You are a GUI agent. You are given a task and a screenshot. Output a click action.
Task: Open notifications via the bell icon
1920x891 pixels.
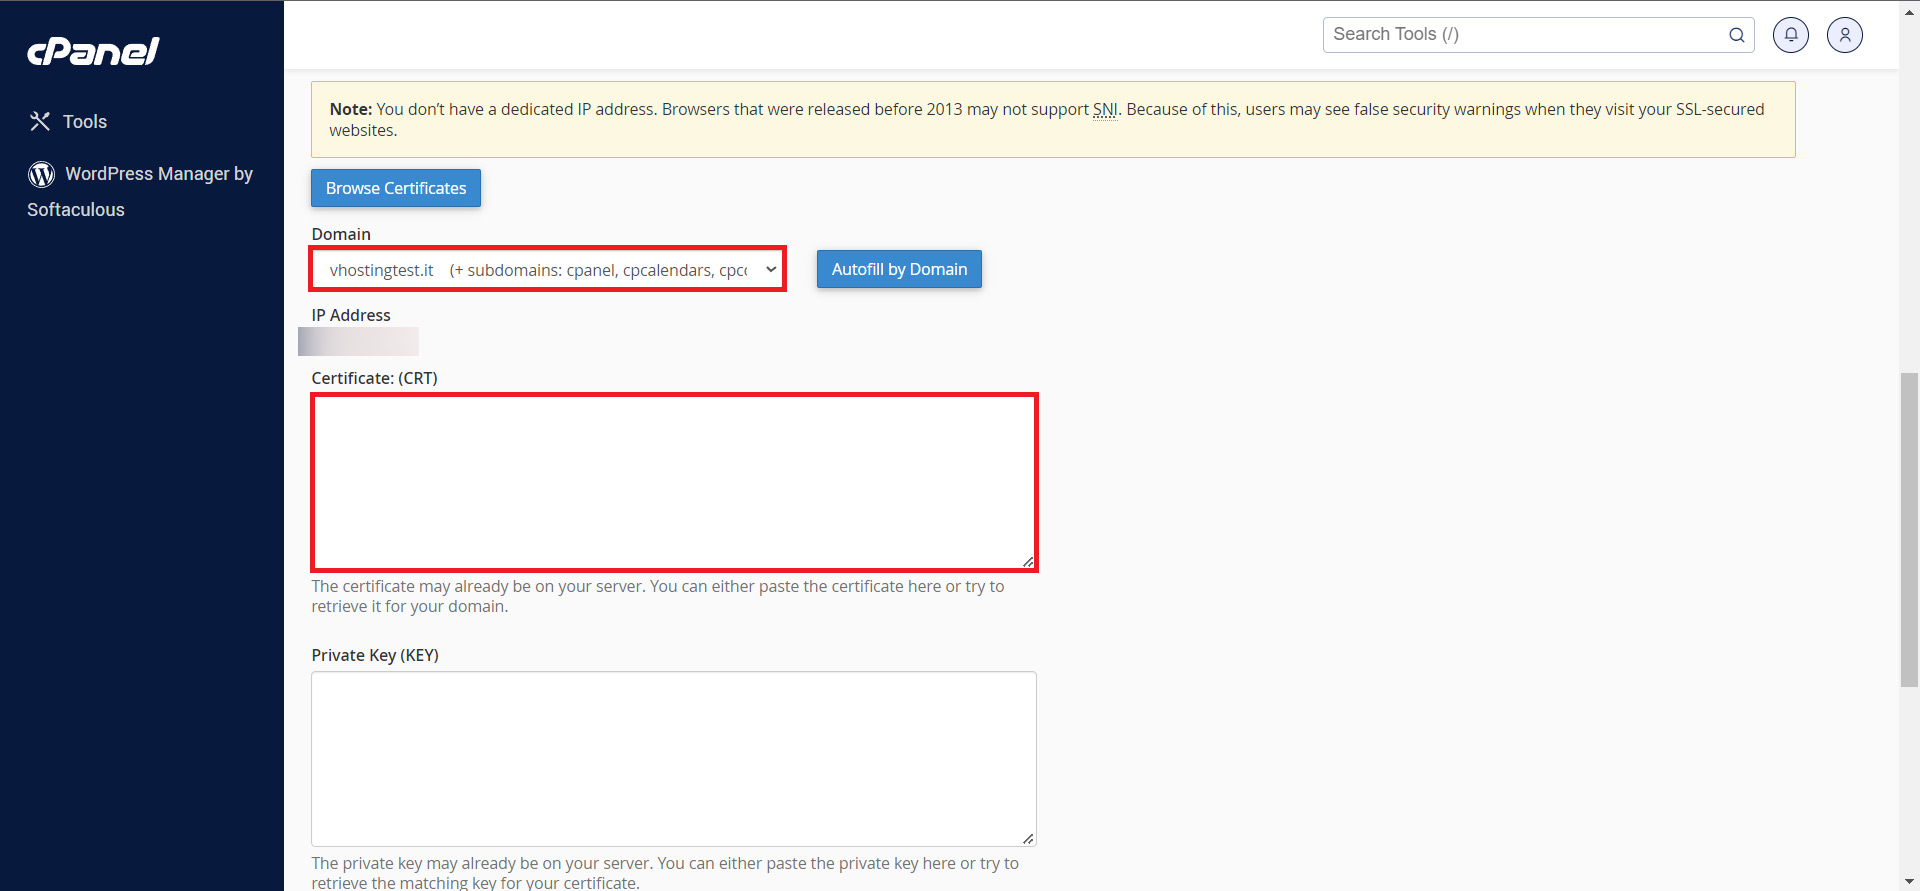click(x=1791, y=35)
